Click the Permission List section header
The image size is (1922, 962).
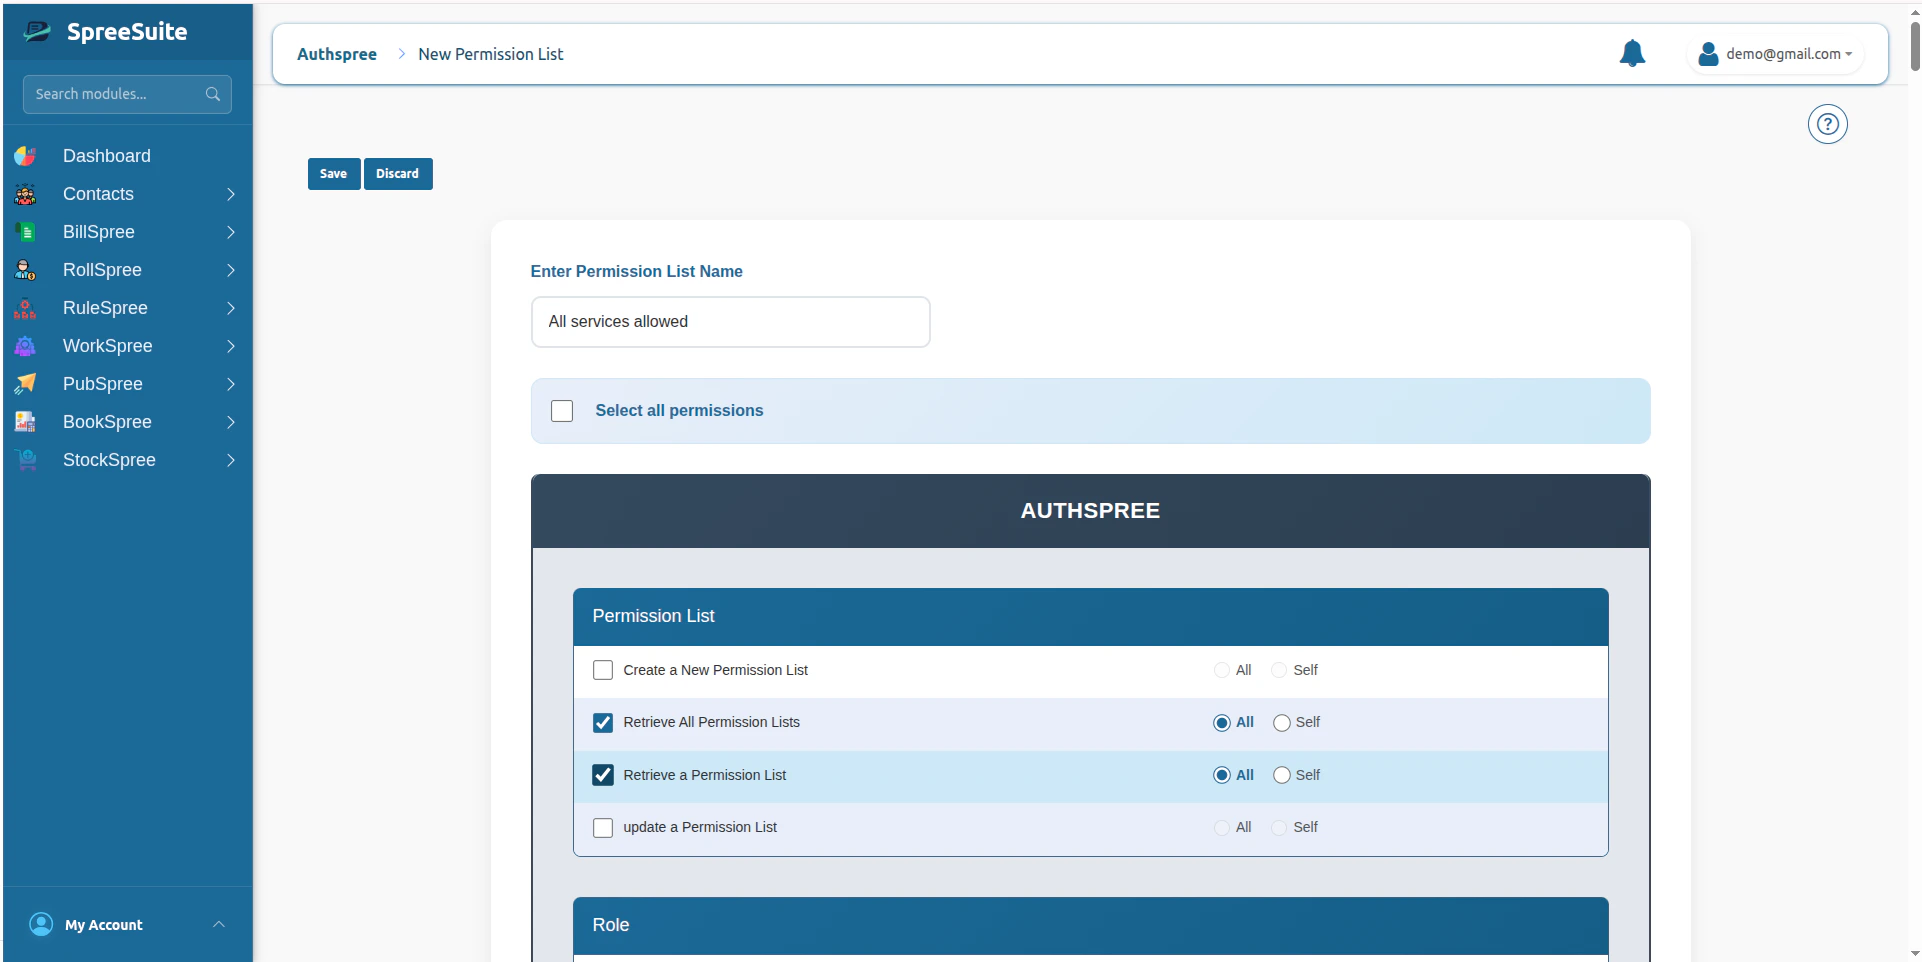(x=1091, y=617)
